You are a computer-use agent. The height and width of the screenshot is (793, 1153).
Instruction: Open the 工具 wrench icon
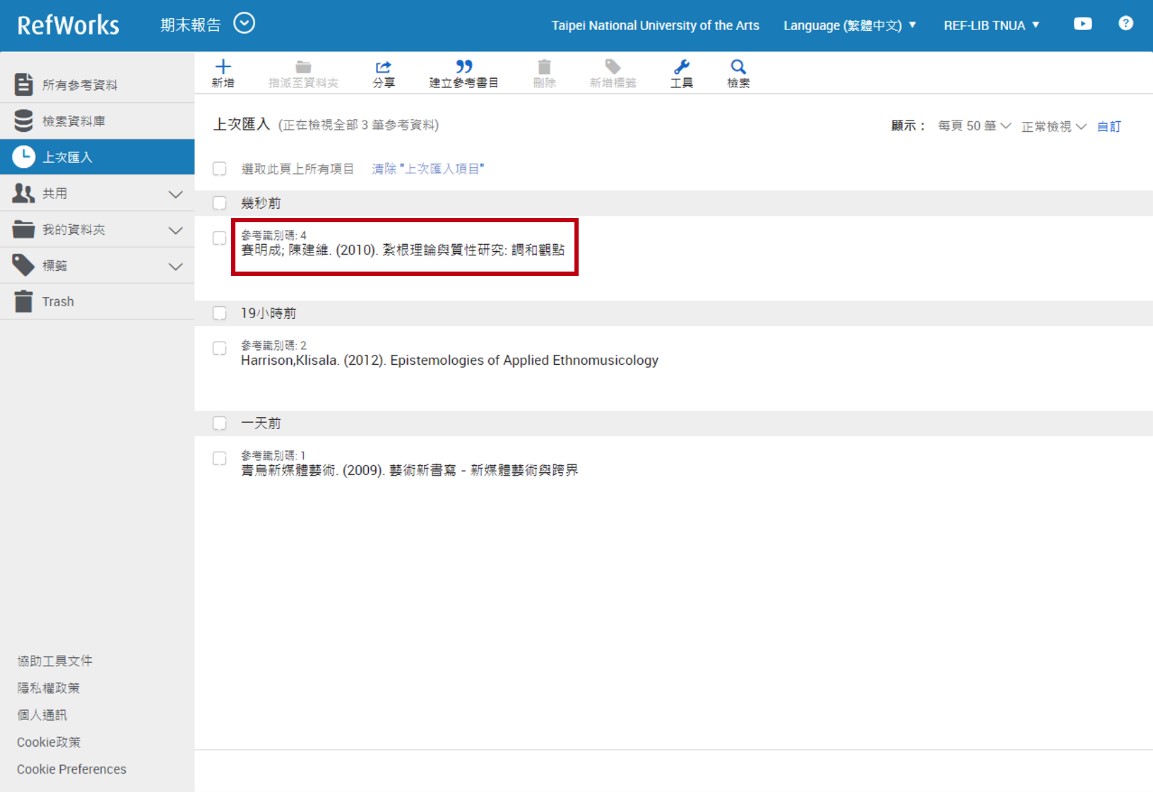(x=681, y=68)
